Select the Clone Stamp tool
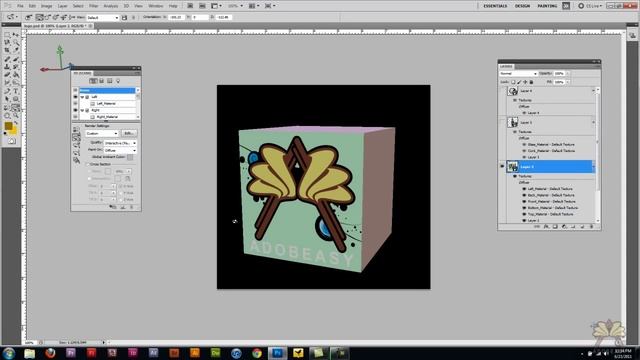Viewport: 640px width, 360px height. (x=7, y=67)
